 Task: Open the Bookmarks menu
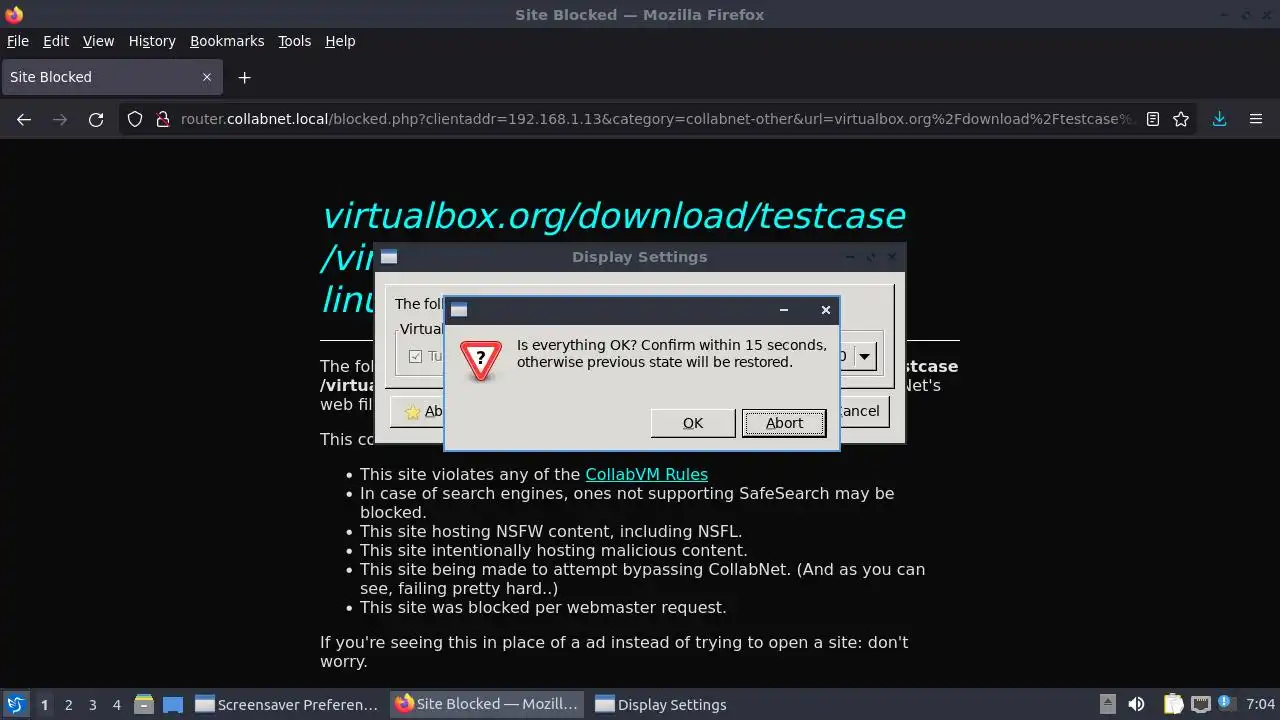coord(227,41)
